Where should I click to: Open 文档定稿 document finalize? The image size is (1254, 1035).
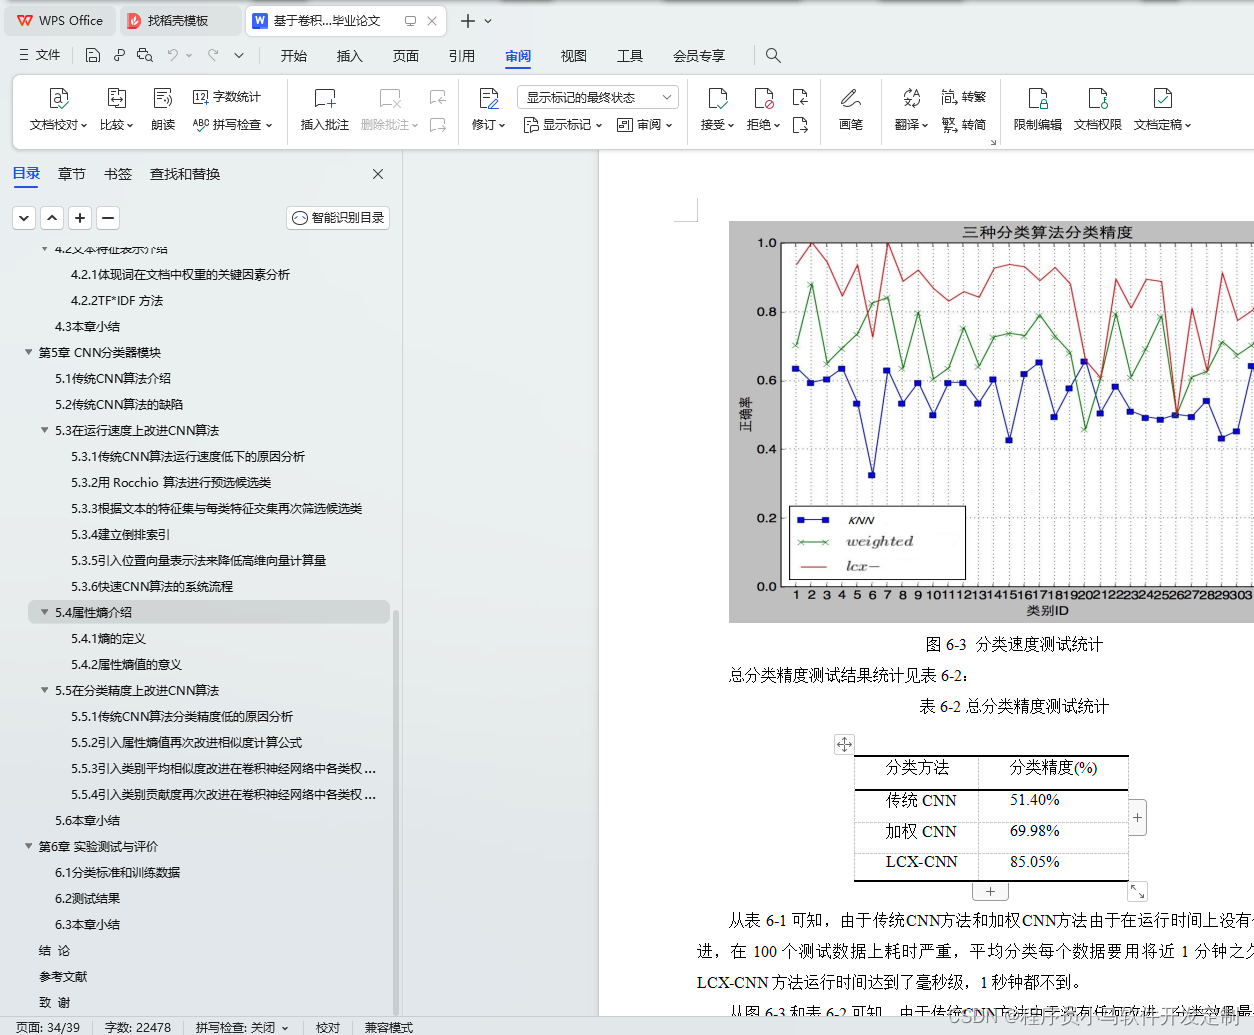[x=1162, y=110]
